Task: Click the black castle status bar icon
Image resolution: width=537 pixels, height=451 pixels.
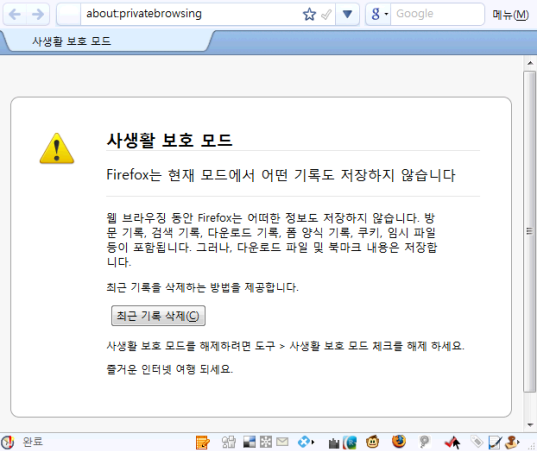Action: 334,443
